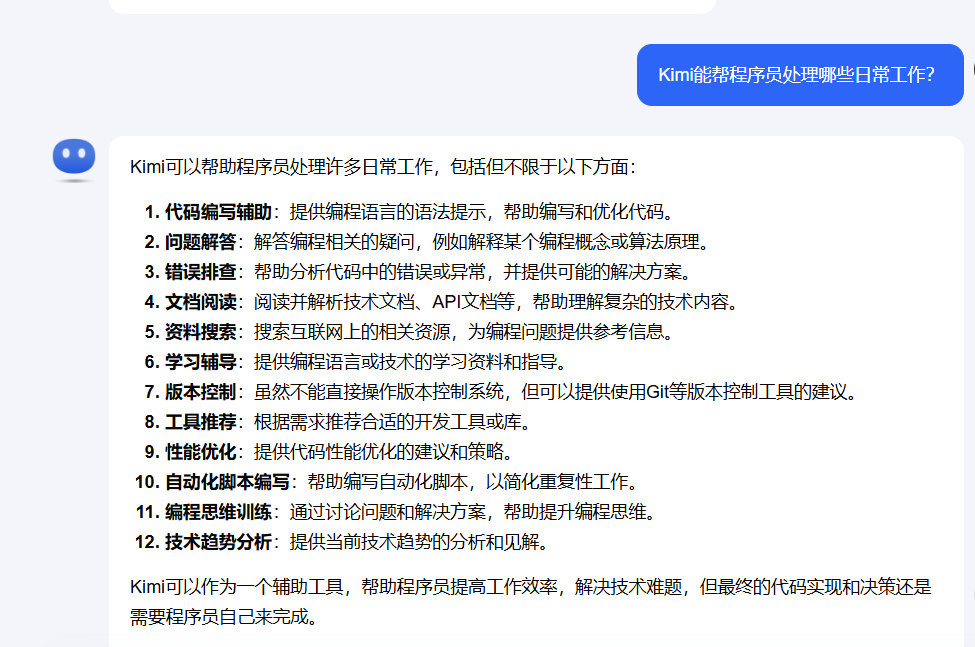
Task: Click the description "阅读并解析技术文档、API文档等"
Action: [x=384, y=302]
